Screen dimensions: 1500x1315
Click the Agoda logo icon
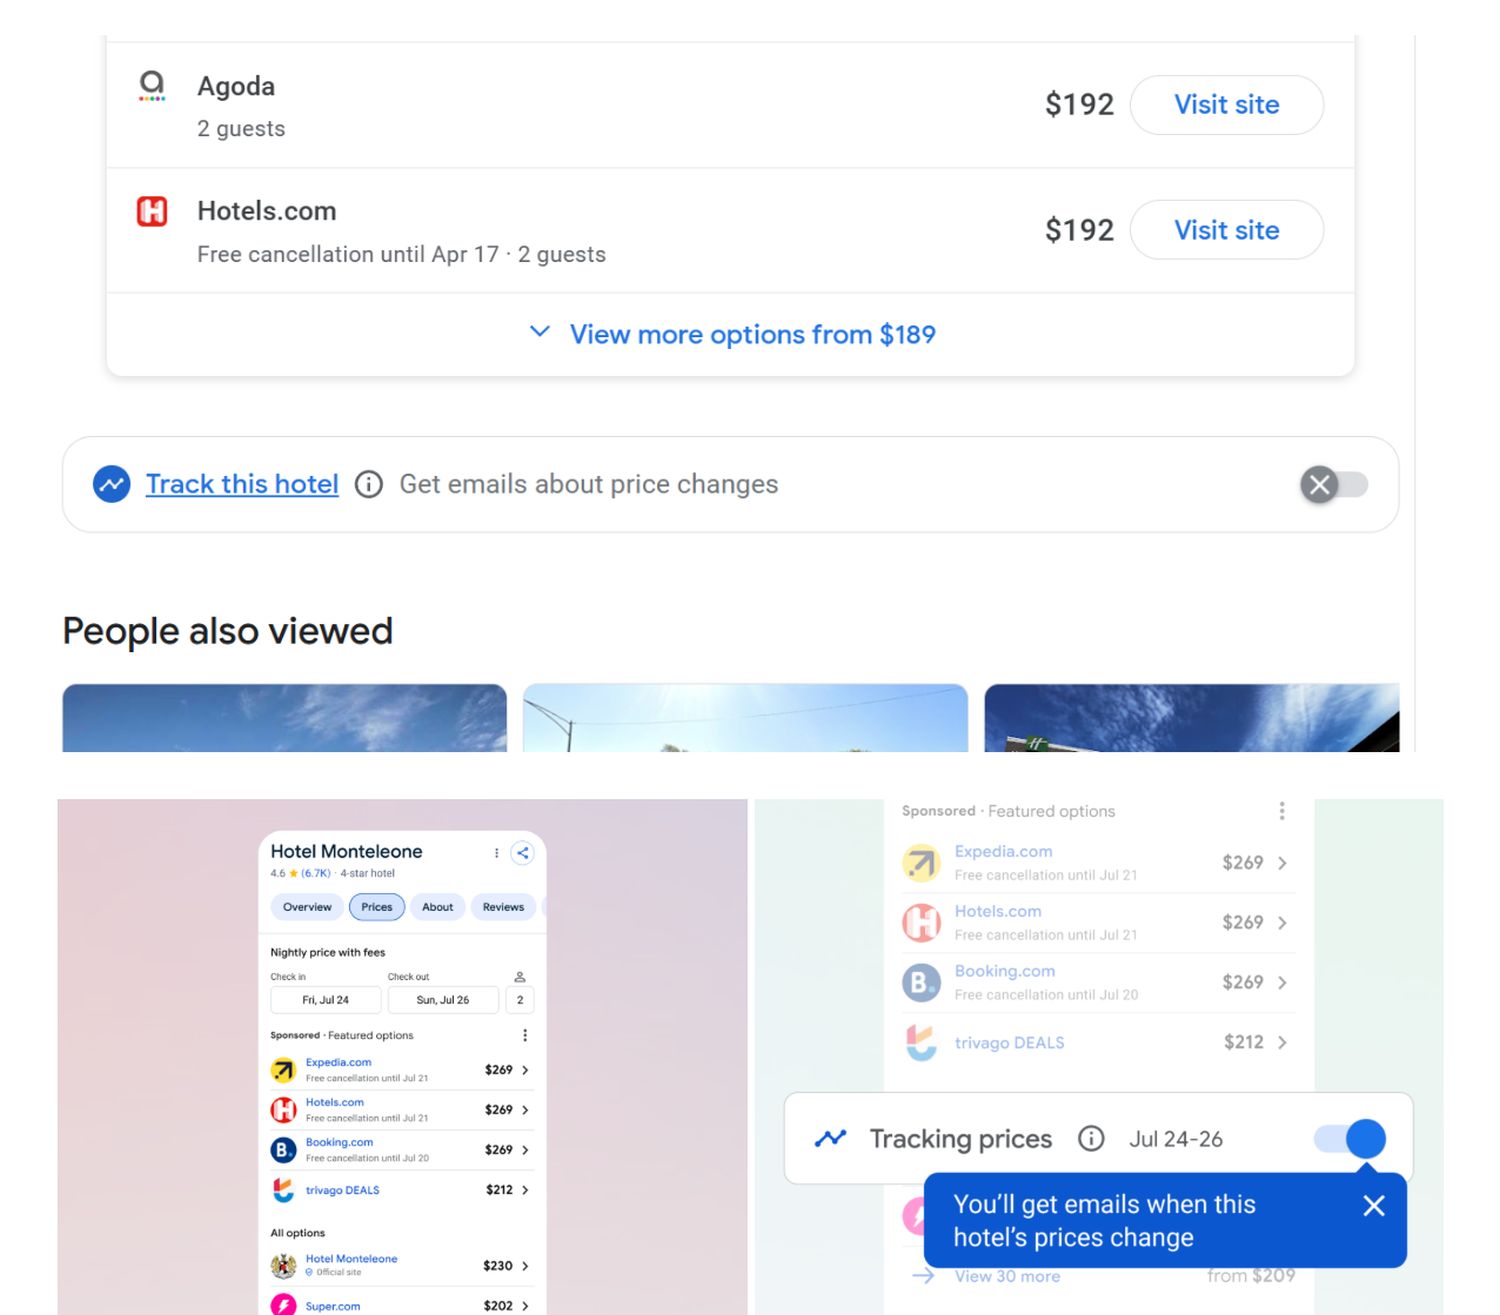[152, 85]
